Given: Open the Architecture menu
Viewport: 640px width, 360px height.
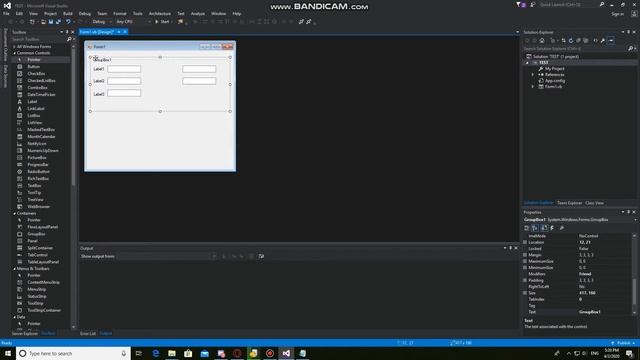Looking at the screenshot, I should (160, 13).
